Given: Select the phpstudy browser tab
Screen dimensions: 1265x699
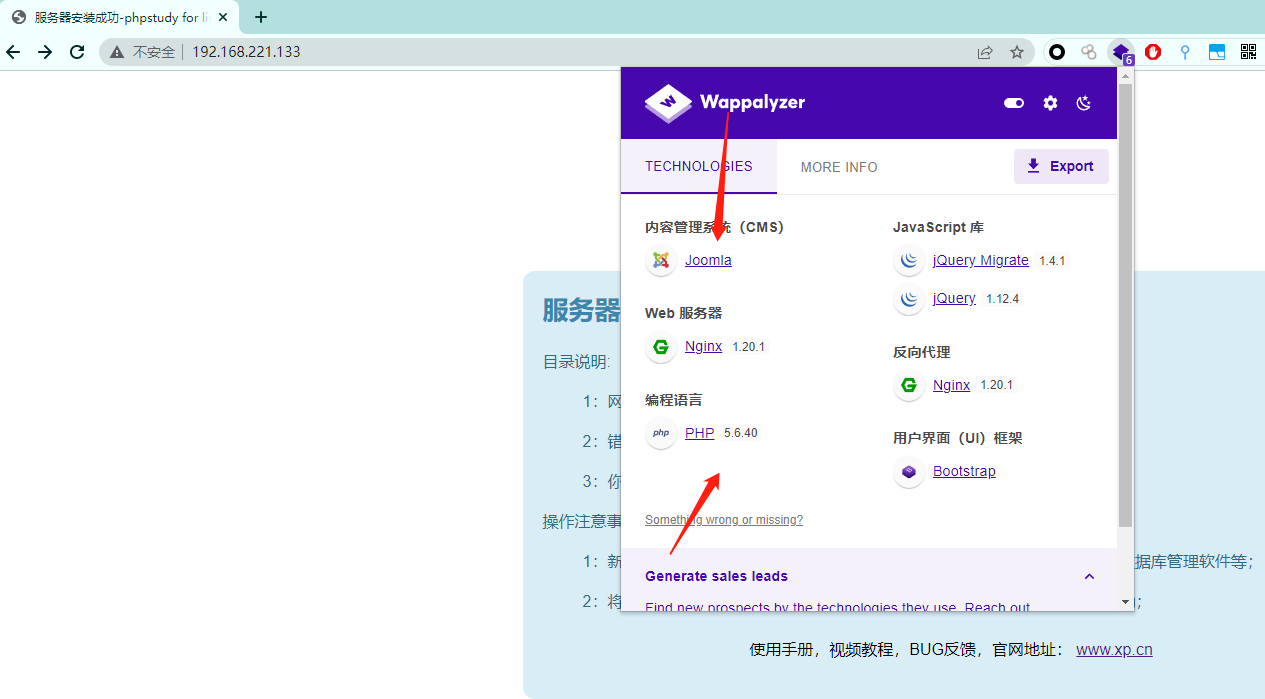Looking at the screenshot, I should pos(120,18).
